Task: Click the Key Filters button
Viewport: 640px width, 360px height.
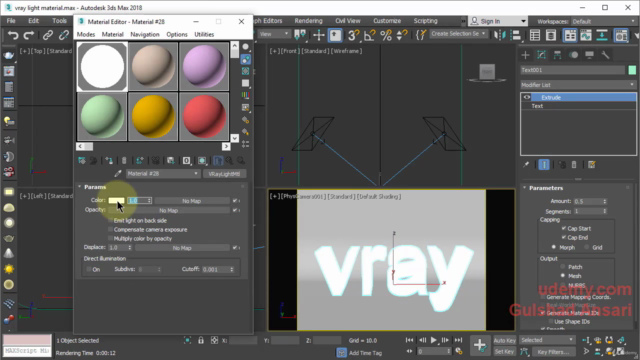Action: click(553, 351)
